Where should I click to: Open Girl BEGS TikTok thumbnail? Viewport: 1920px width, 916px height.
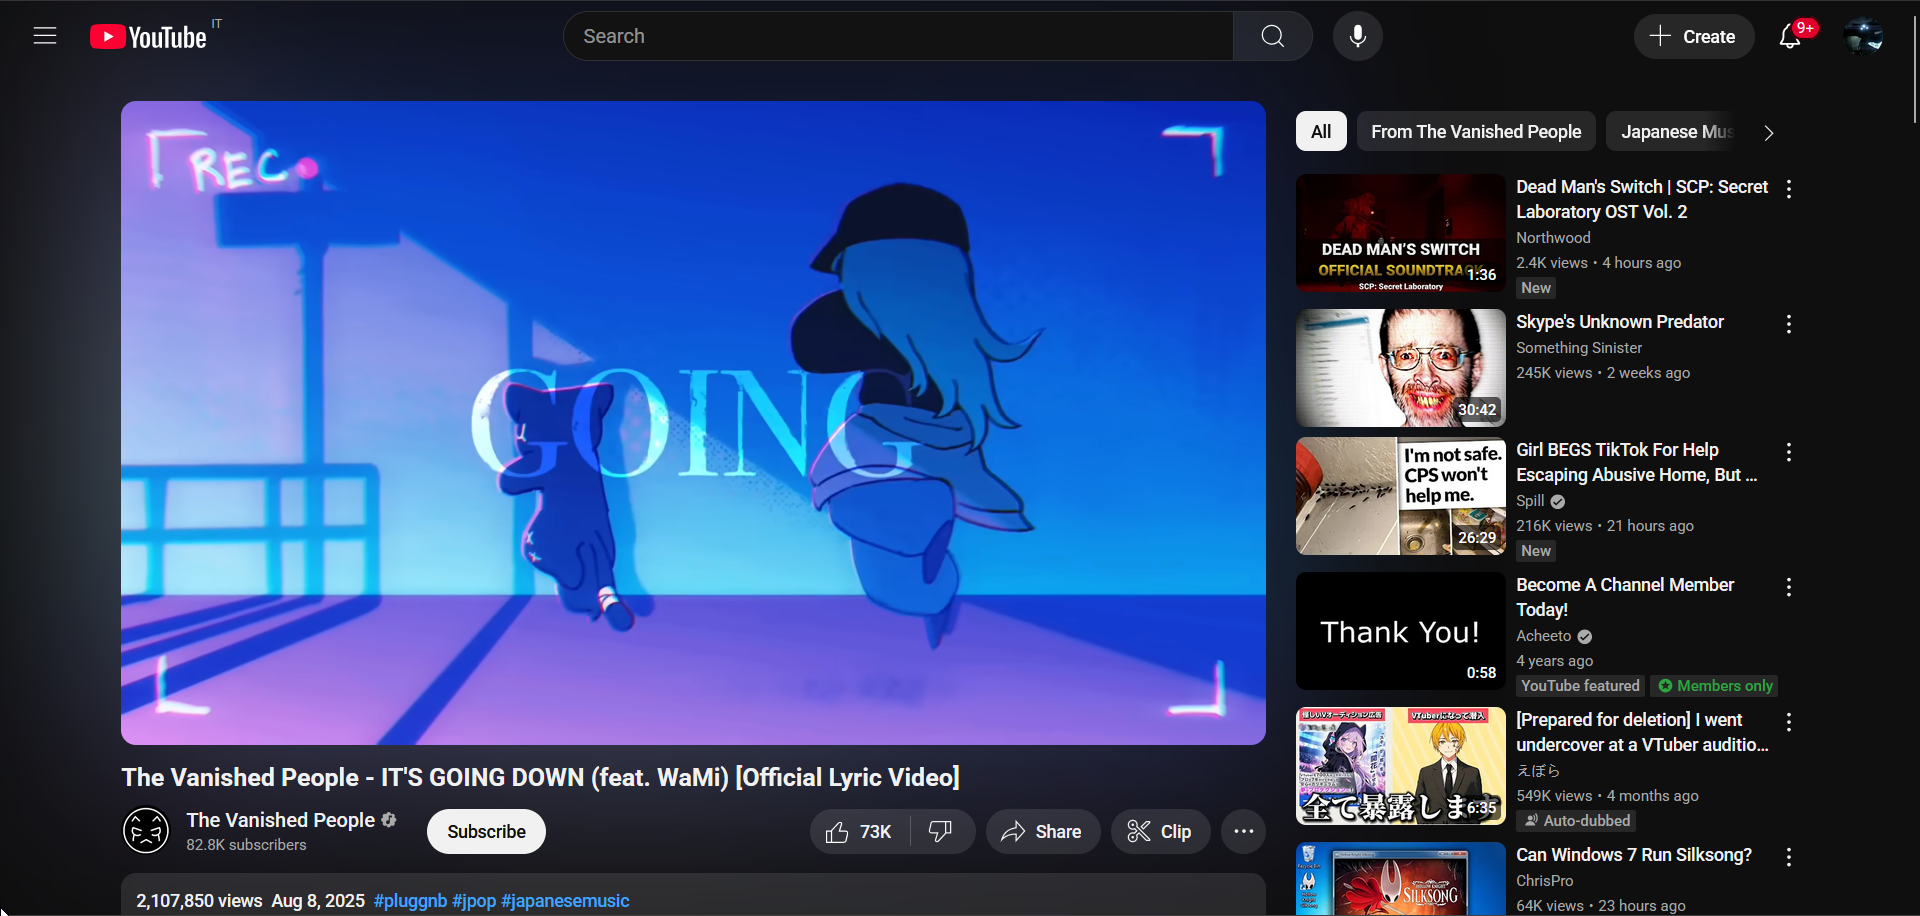click(x=1400, y=496)
